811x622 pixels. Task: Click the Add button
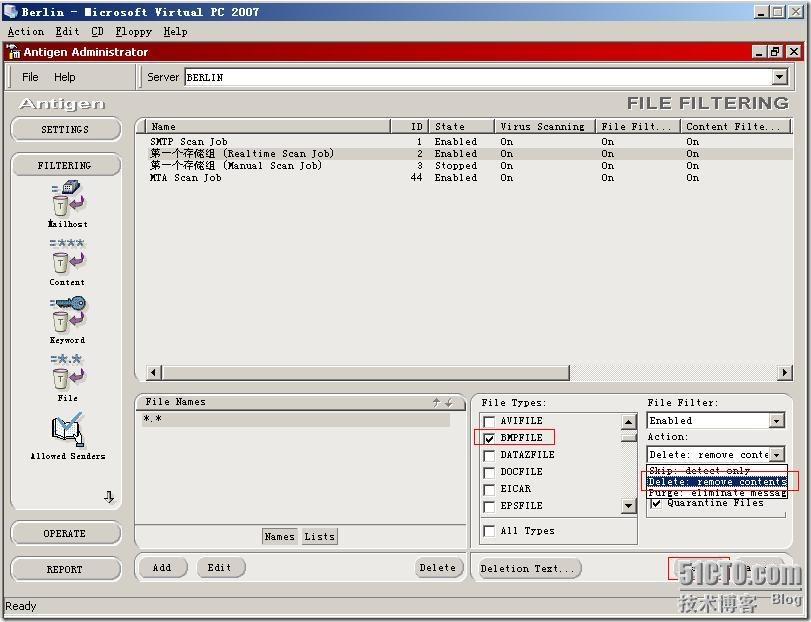point(162,568)
